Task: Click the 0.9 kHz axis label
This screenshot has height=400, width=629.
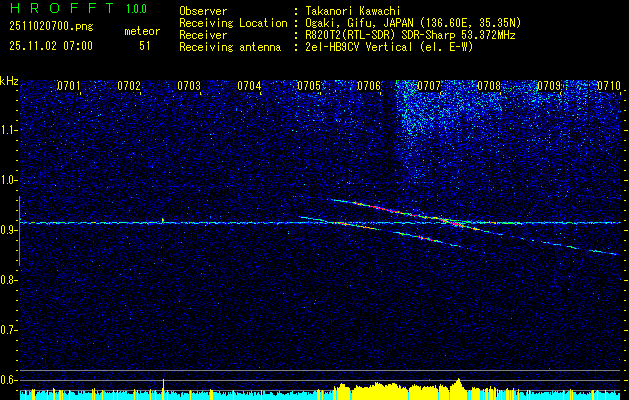Action: click(x=8, y=230)
